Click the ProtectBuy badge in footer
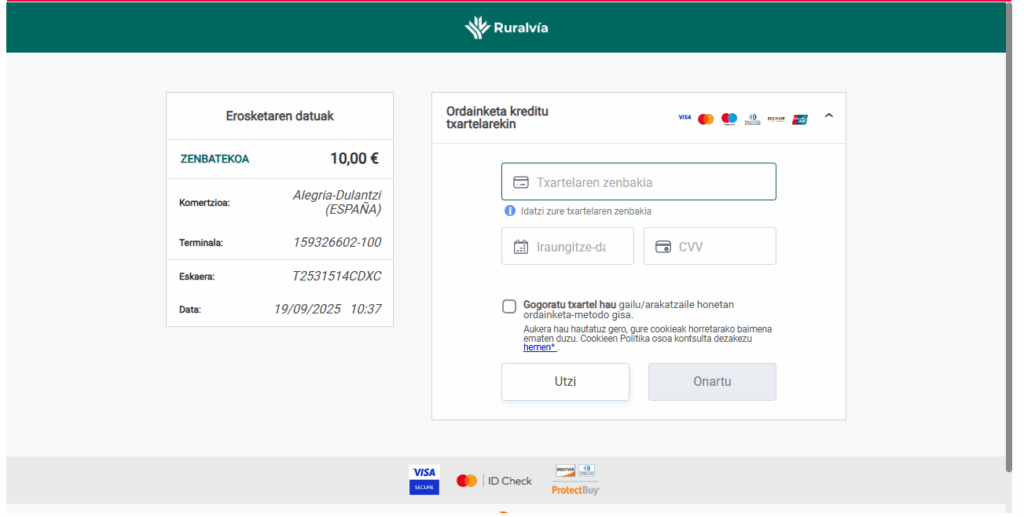1024x517 pixels. (575, 480)
